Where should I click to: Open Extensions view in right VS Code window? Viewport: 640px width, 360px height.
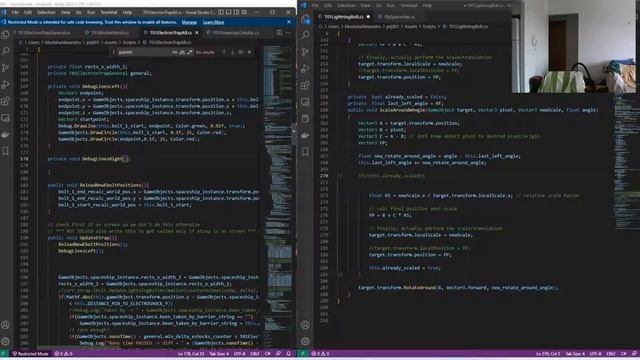click(305, 85)
